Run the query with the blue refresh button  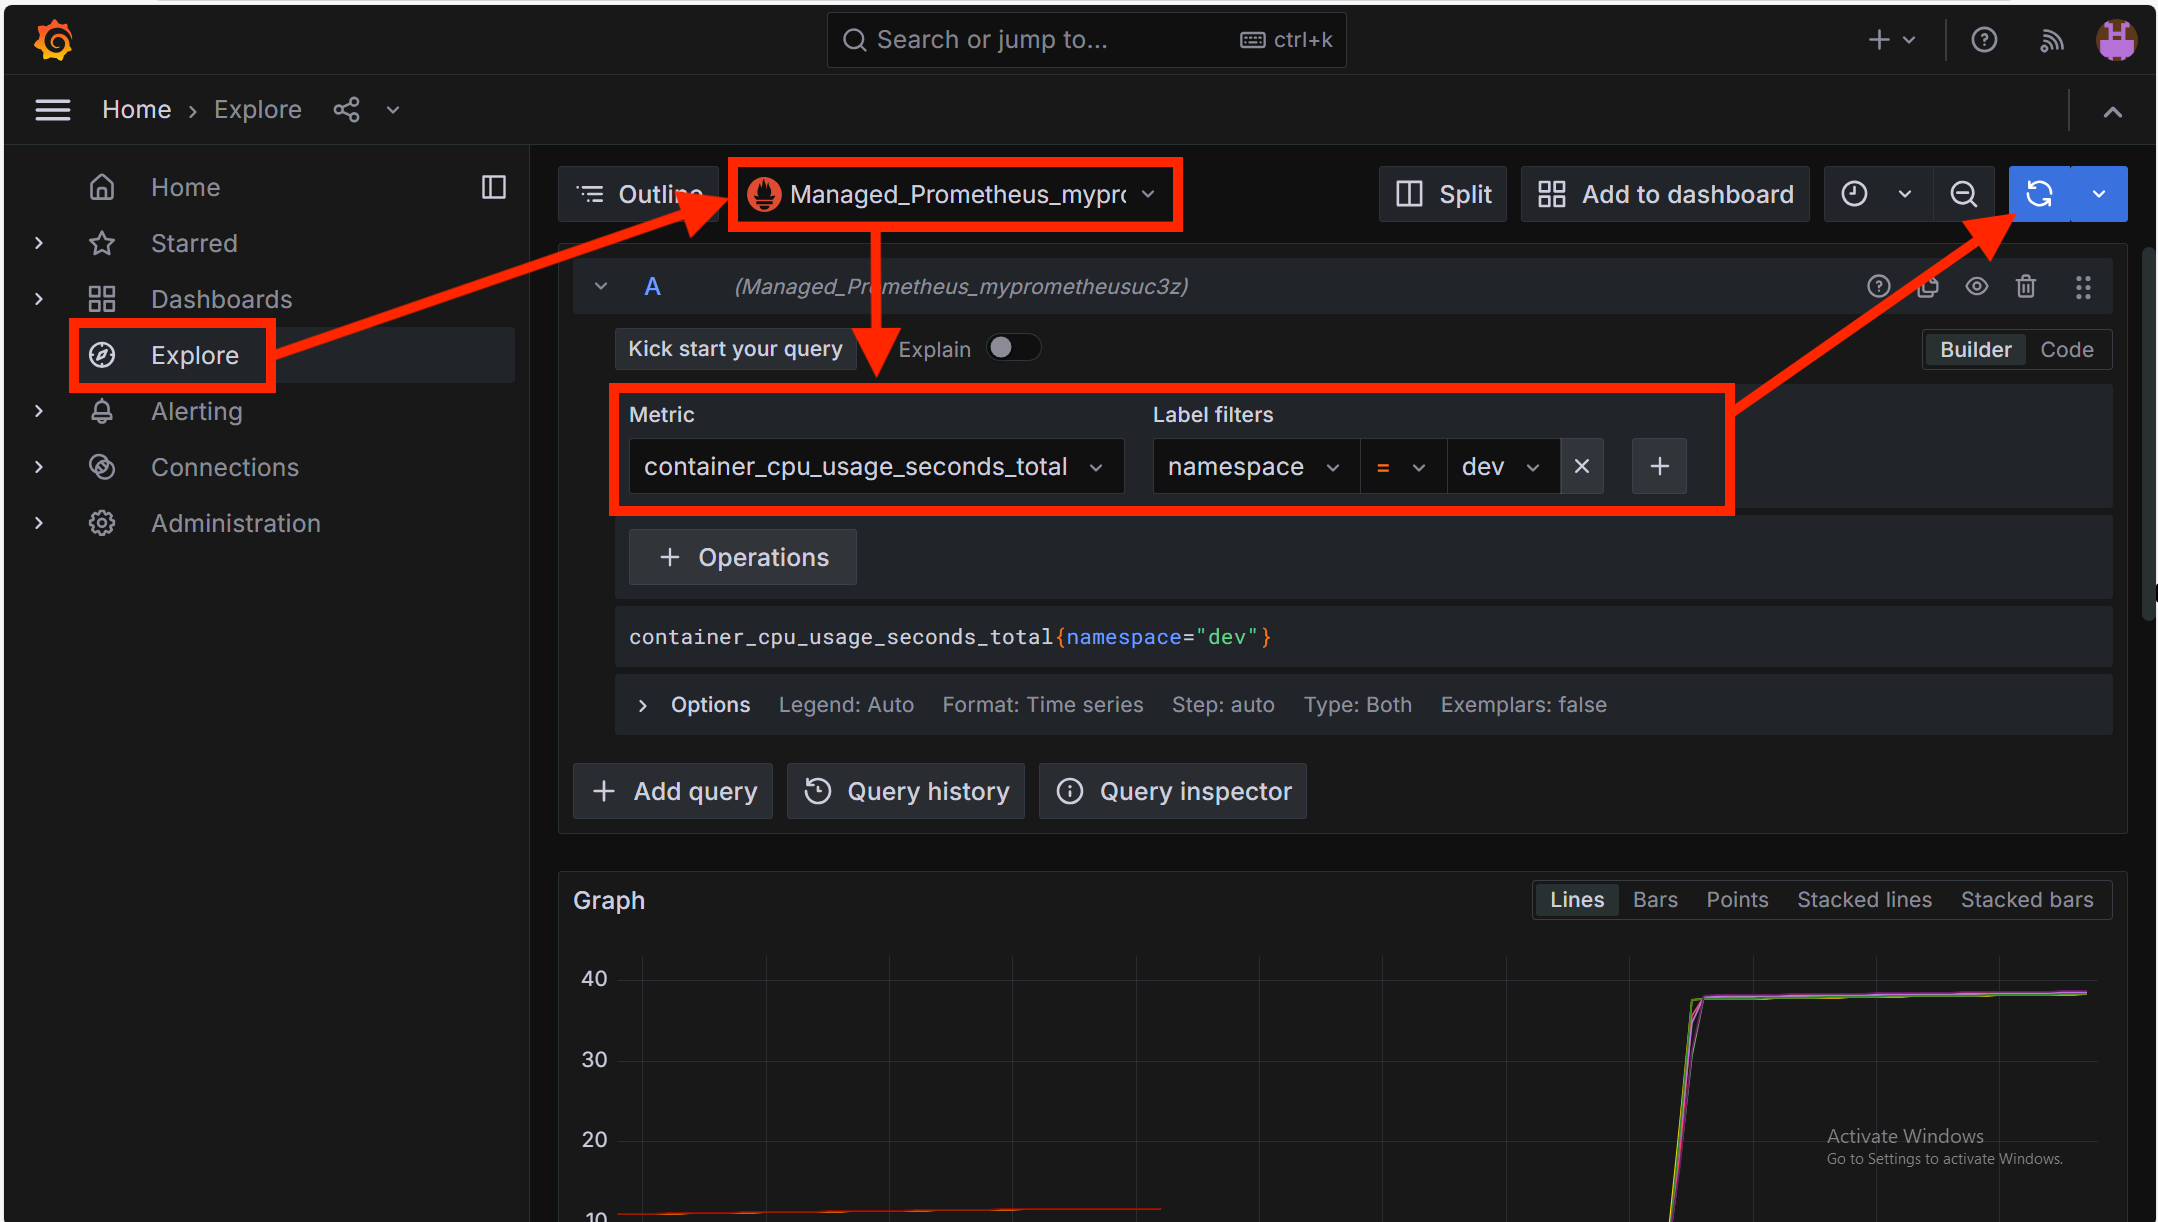pyautogui.click(x=2040, y=194)
